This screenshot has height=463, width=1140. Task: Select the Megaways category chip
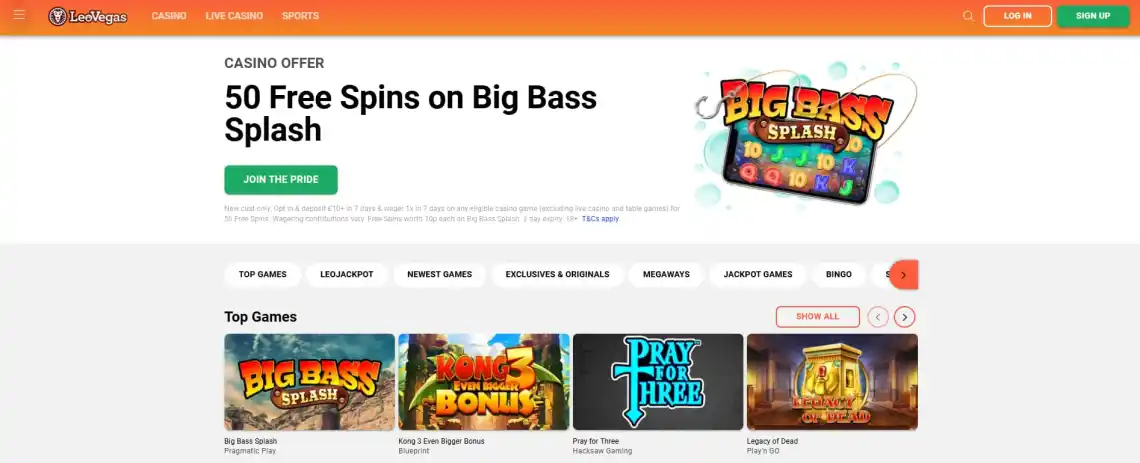[x=666, y=275]
